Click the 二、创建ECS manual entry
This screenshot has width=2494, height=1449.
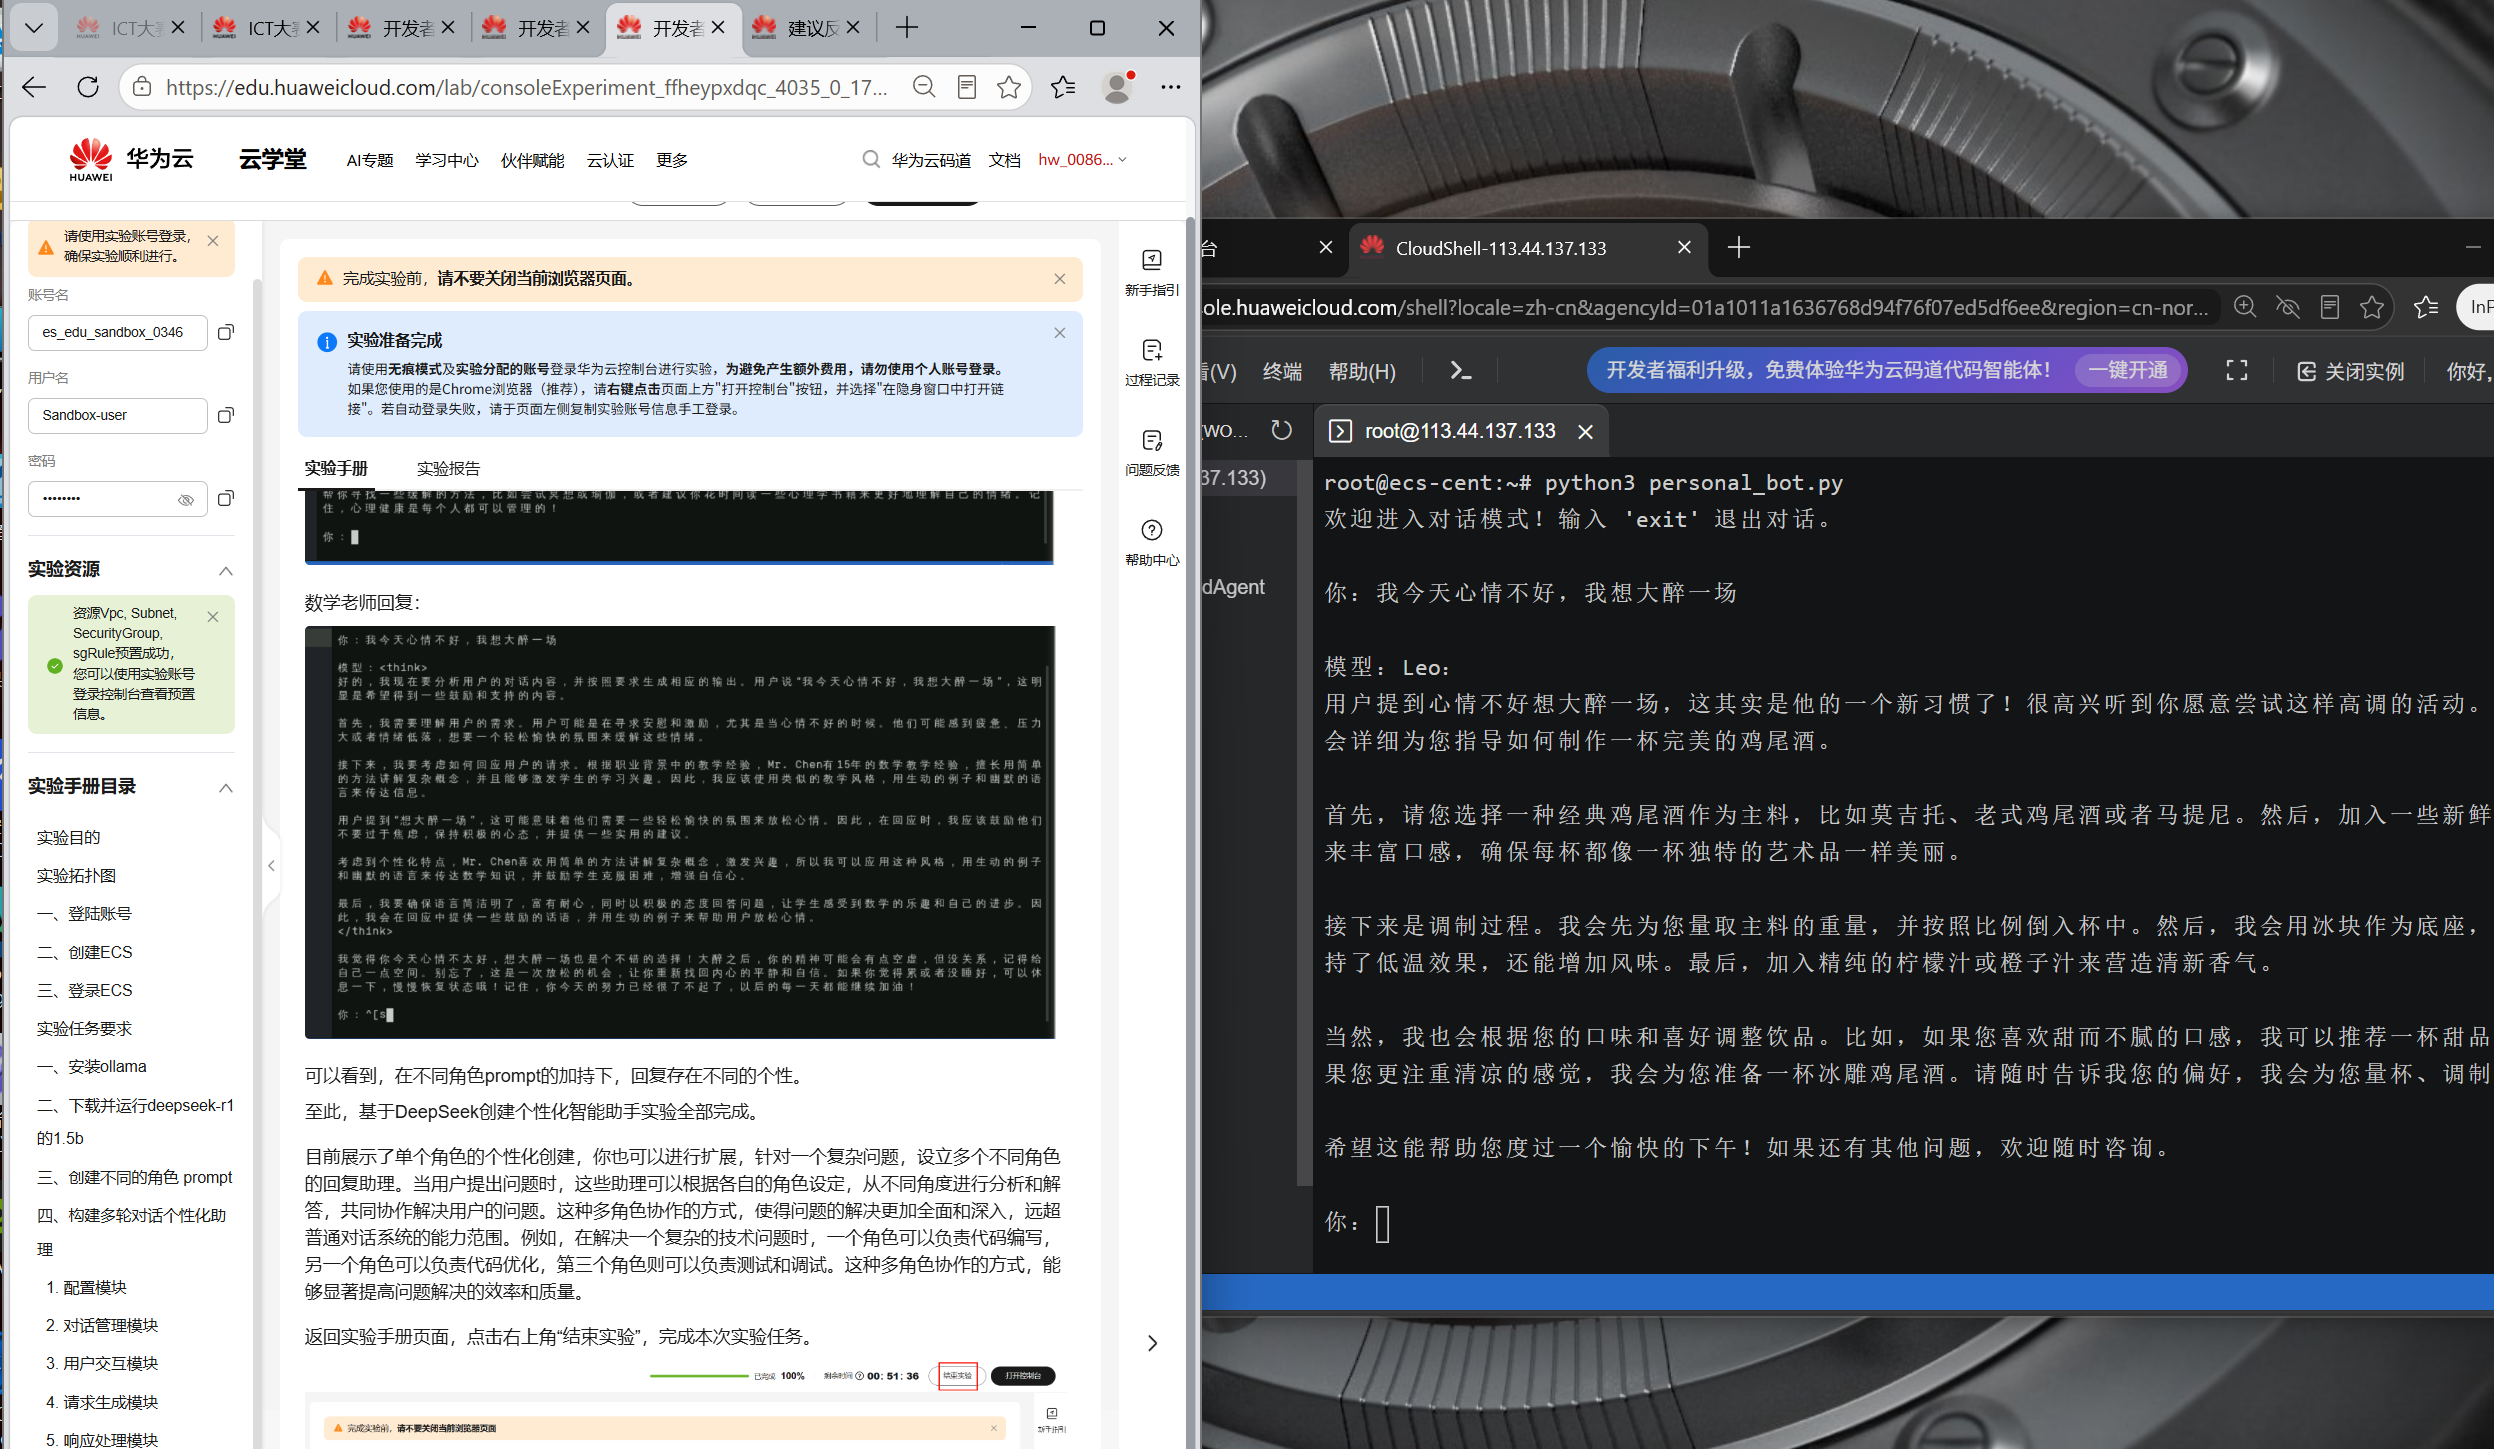[85, 952]
